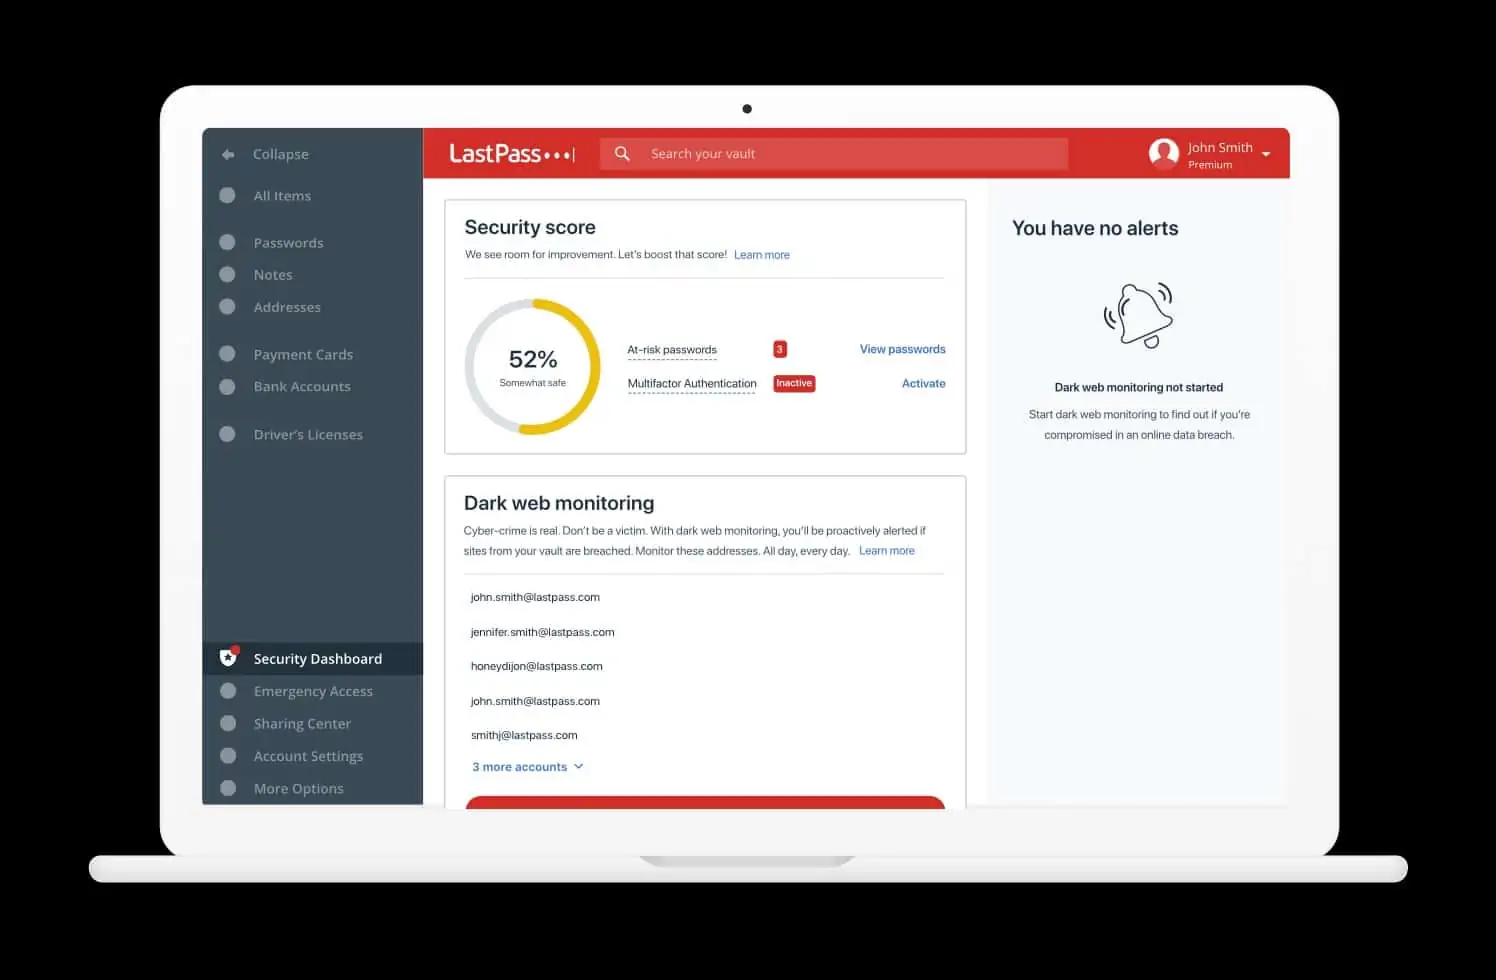Collapse the sidebar navigation

(228, 154)
